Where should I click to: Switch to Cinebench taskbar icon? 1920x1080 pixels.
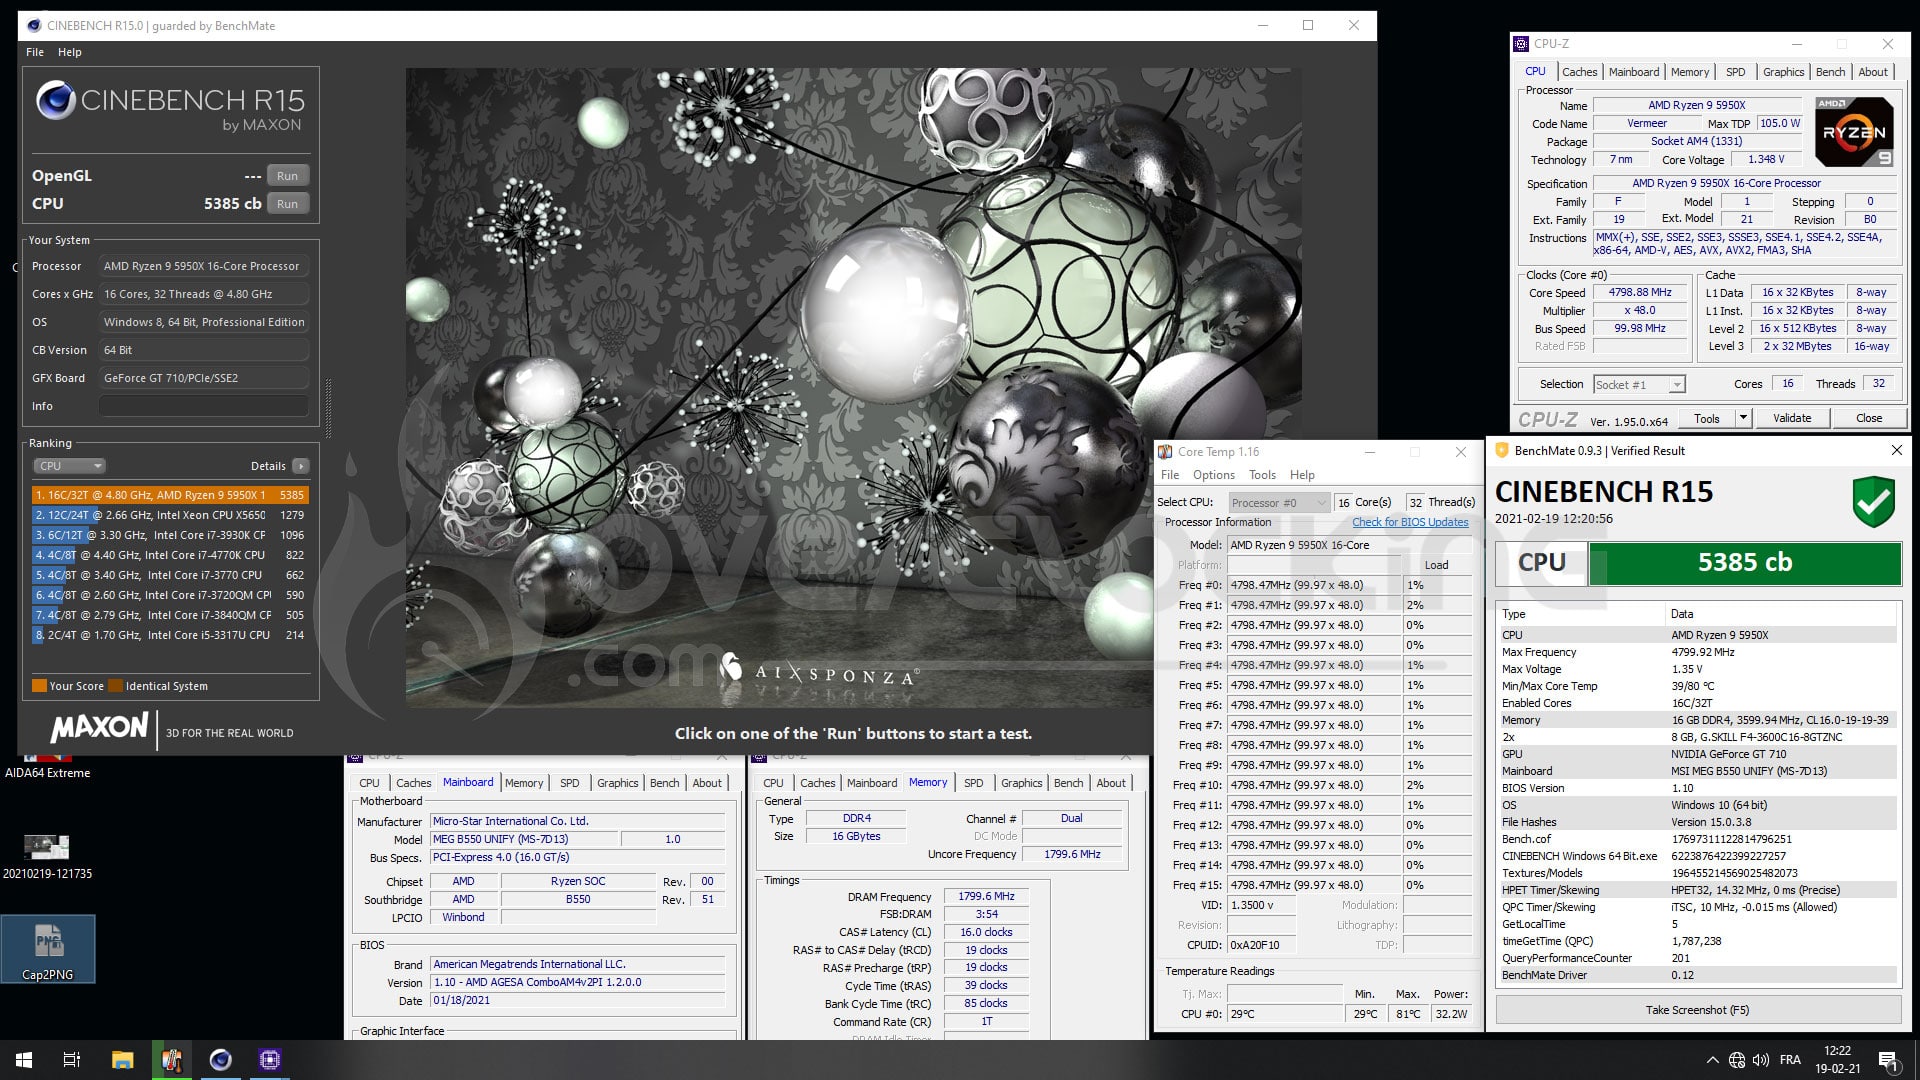220,1060
